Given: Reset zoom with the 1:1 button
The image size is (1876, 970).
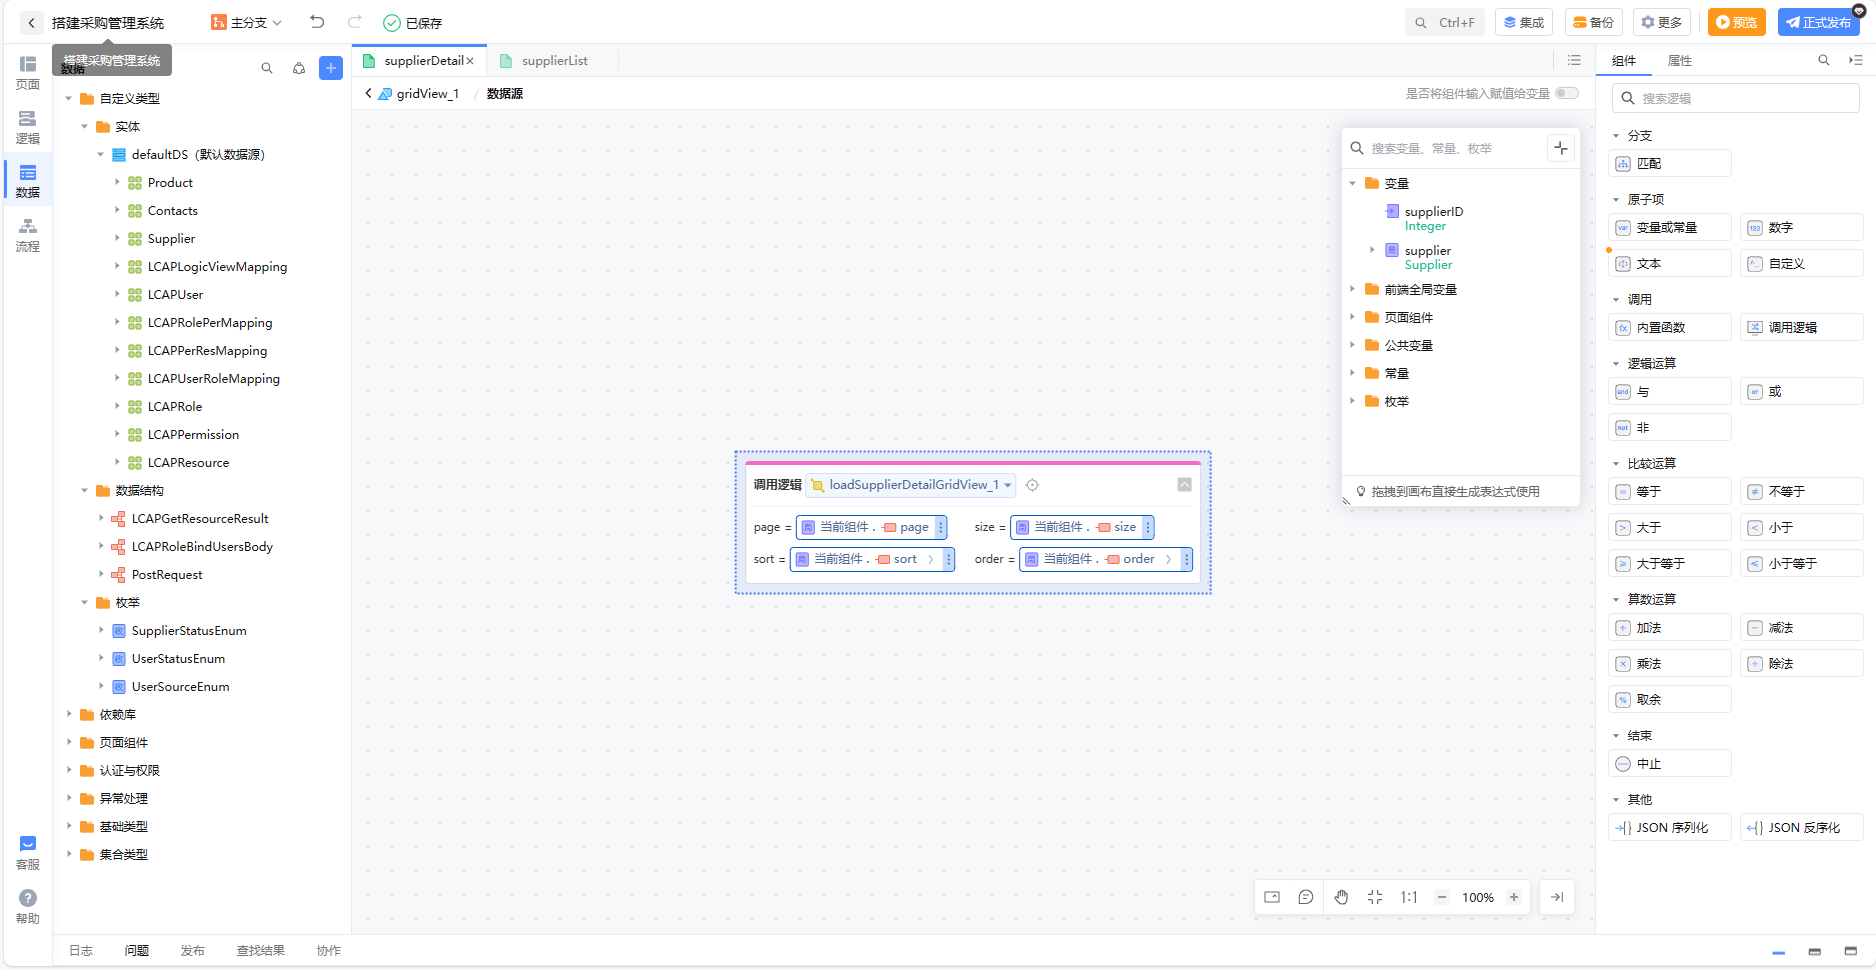Looking at the screenshot, I should 1409,897.
